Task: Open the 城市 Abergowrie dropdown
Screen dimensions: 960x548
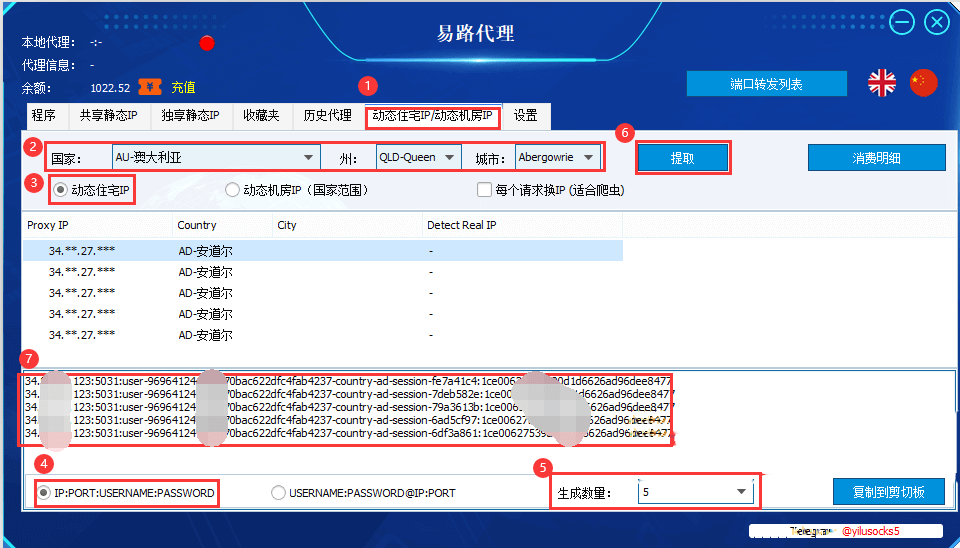Action: [557, 157]
